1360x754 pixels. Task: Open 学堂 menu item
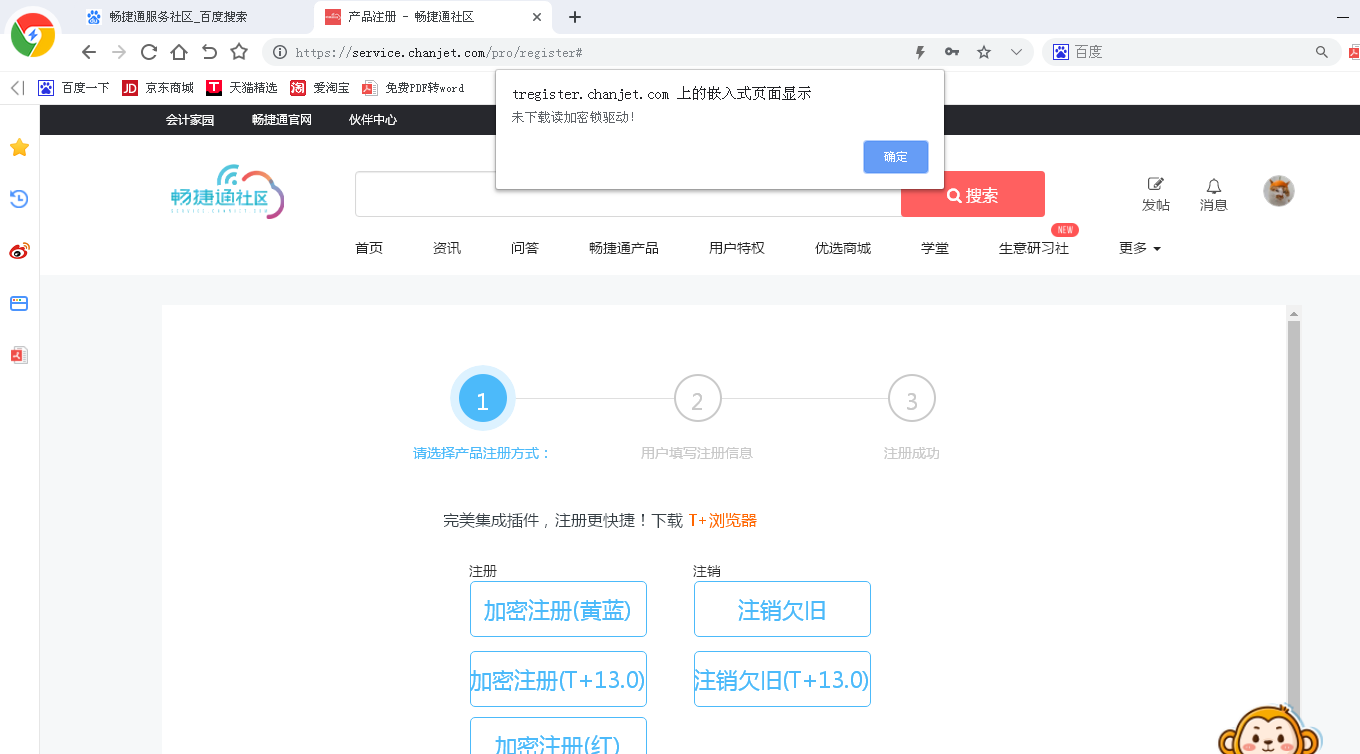tap(935, 248)
